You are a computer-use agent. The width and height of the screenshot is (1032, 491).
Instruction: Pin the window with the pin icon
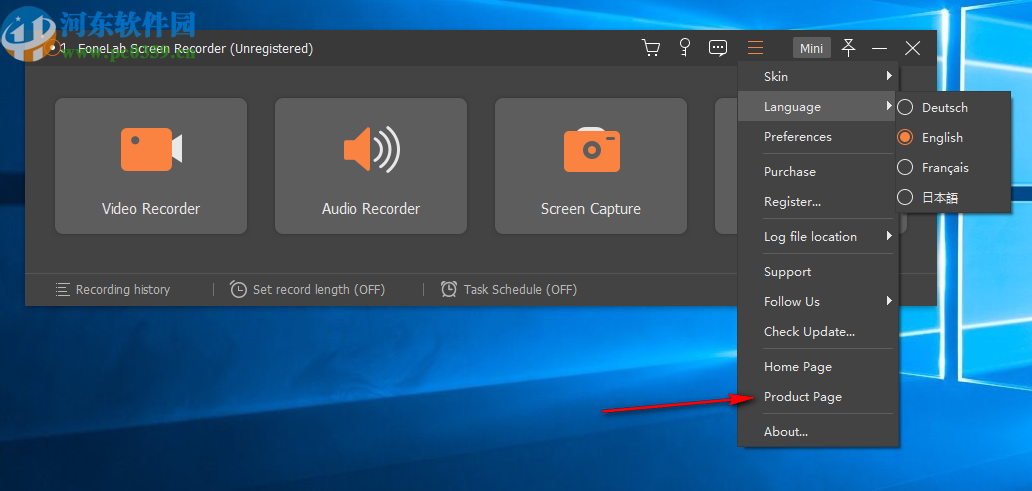click(848, 47)
